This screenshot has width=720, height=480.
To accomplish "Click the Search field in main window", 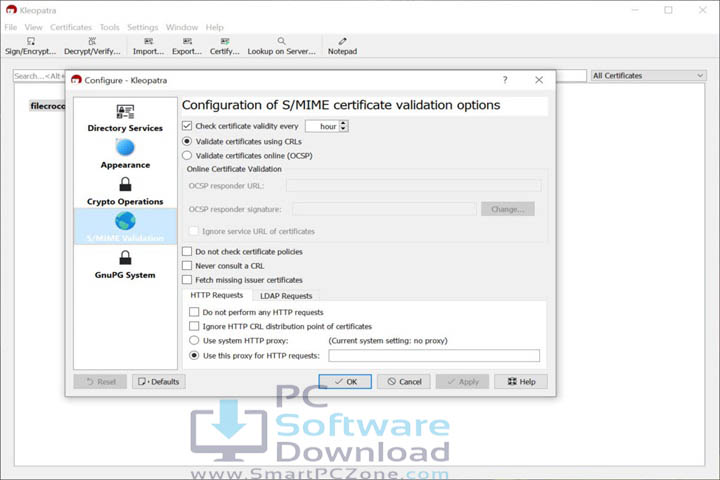I will (39, 76).
